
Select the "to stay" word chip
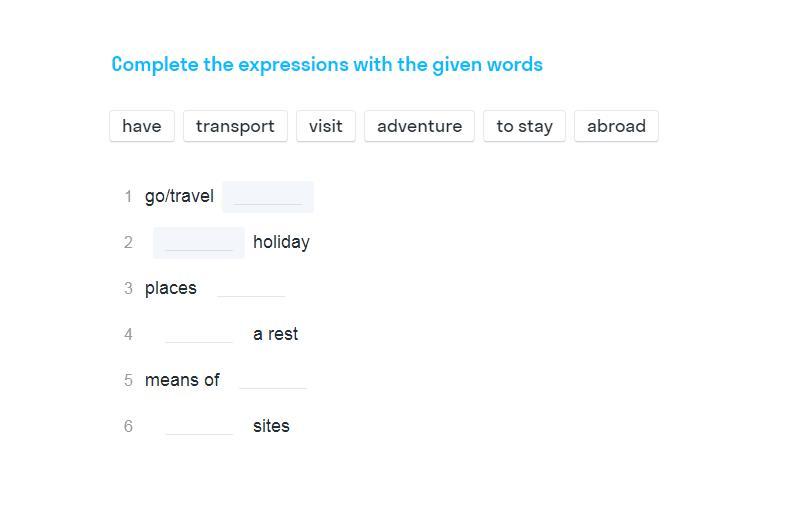click(524, 126)
